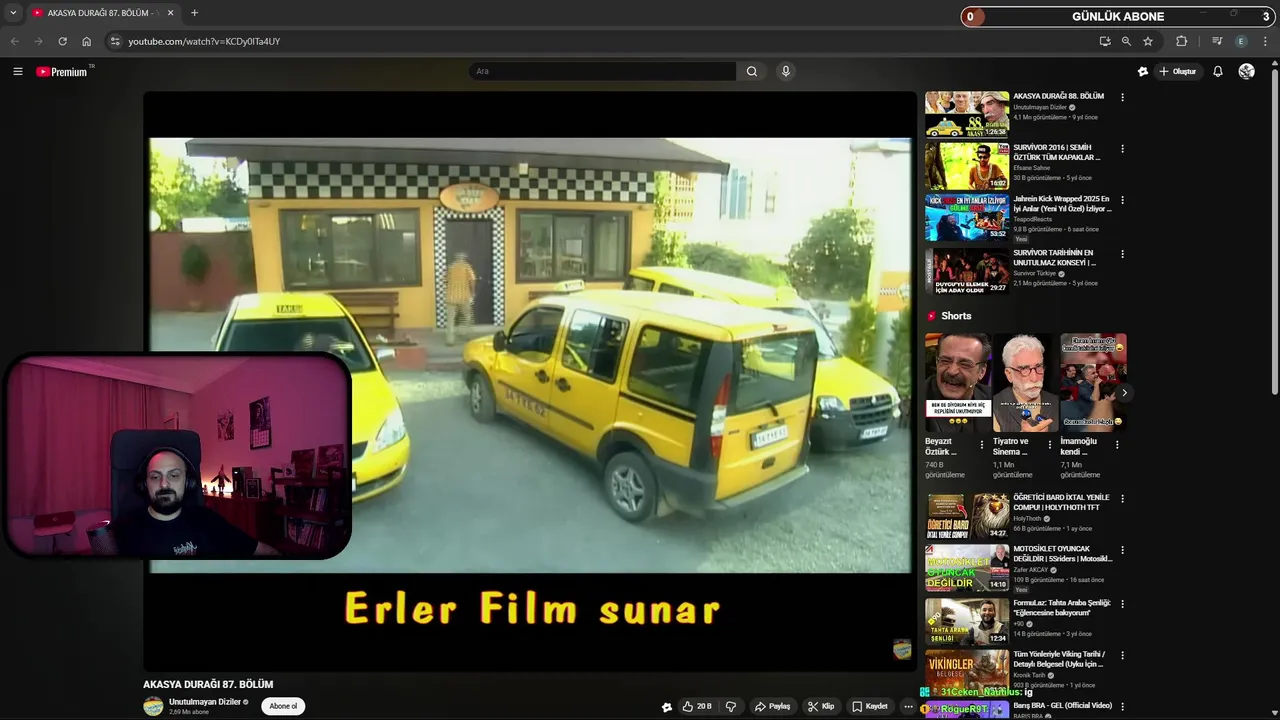Subscribe using Abone ol button

(x=283, y=706)
